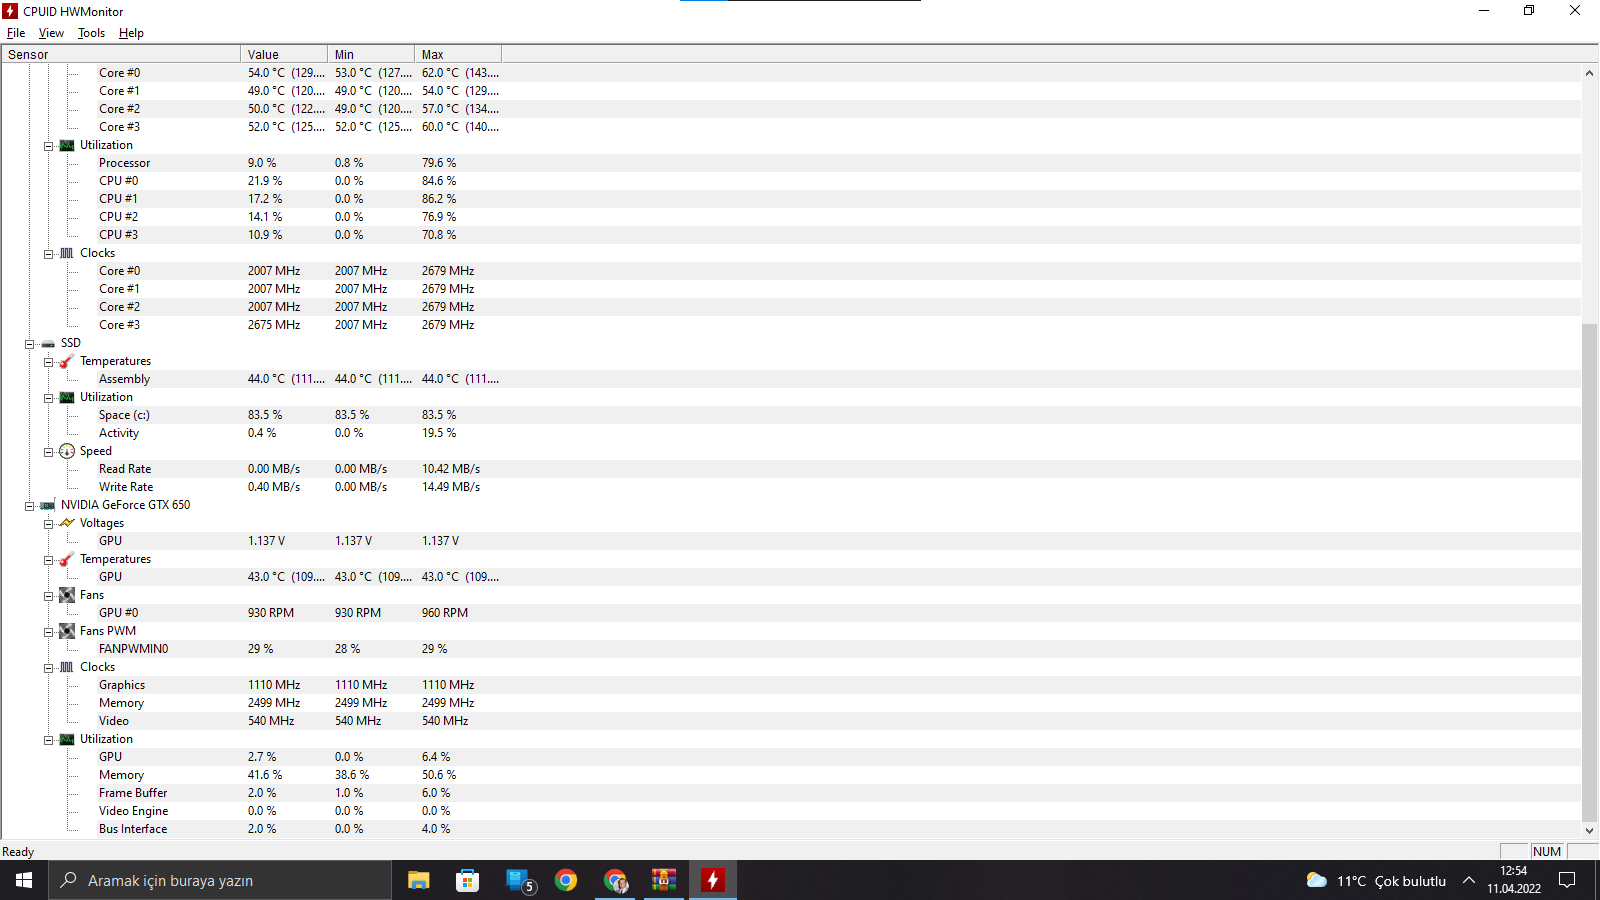Select the Processor utilization row
Screen dimensions: 1600x900
click(x=790, y=163)
